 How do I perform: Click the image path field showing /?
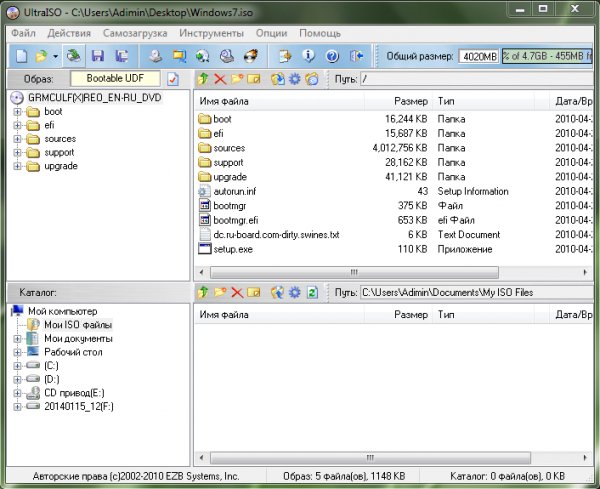point(477,79)
